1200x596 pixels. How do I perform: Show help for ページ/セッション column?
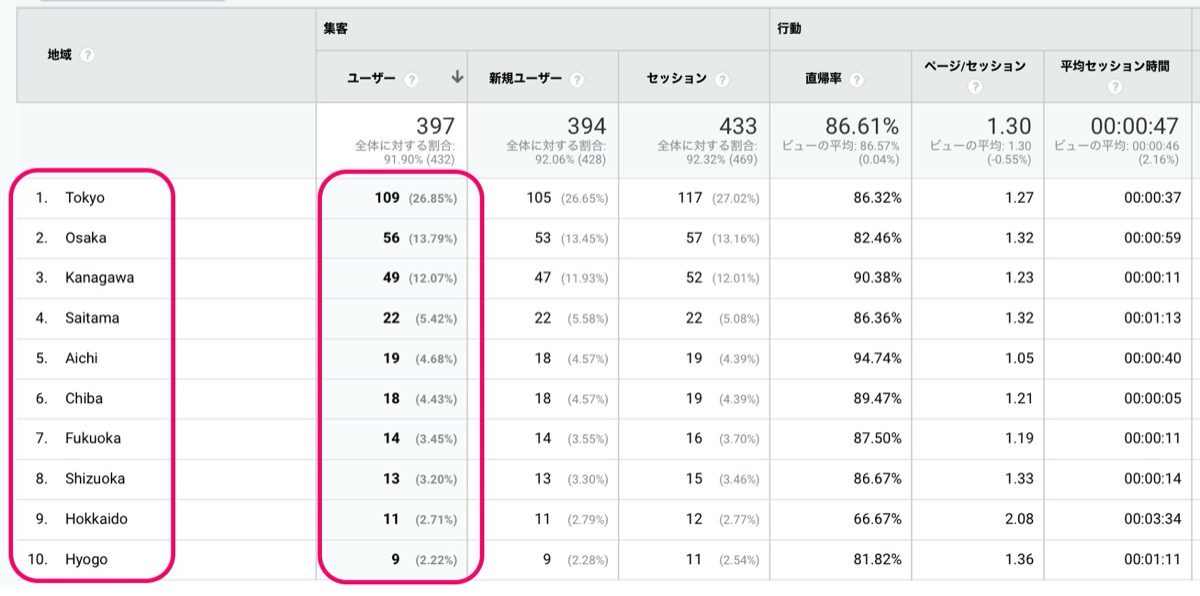pos(975,87)
